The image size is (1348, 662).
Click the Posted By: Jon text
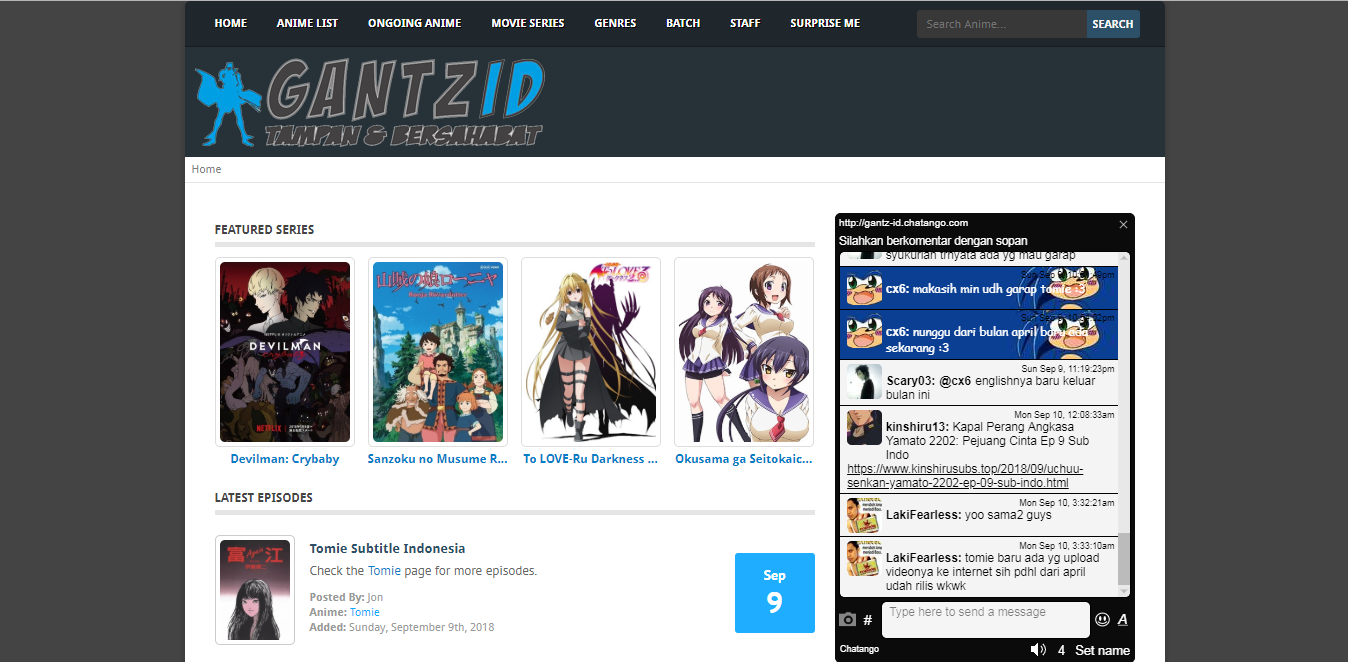pos(346,597)
